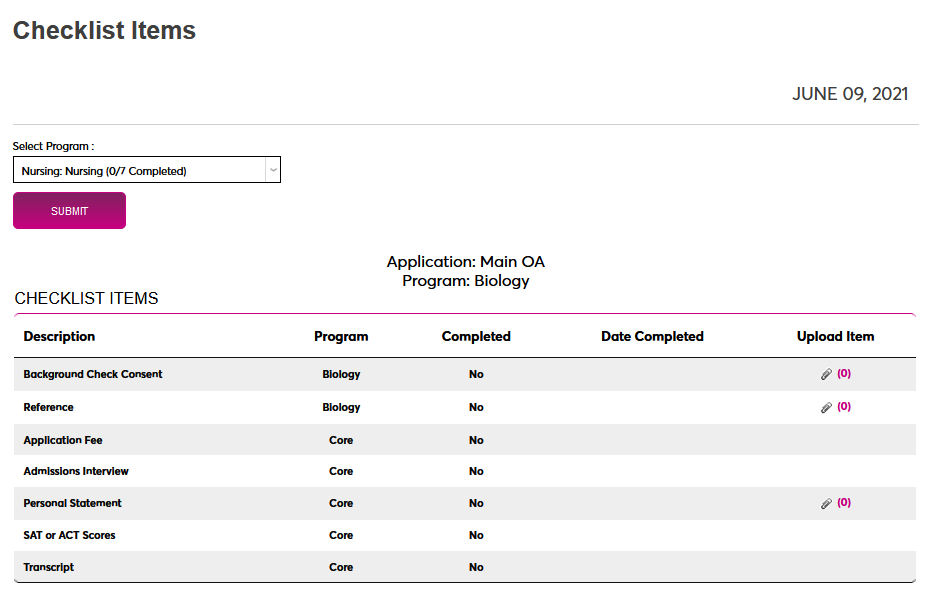Viewport: 936px width, 605px height.
Task: Open the (0) upload count for Personal Statement
Action: [844, 503]
